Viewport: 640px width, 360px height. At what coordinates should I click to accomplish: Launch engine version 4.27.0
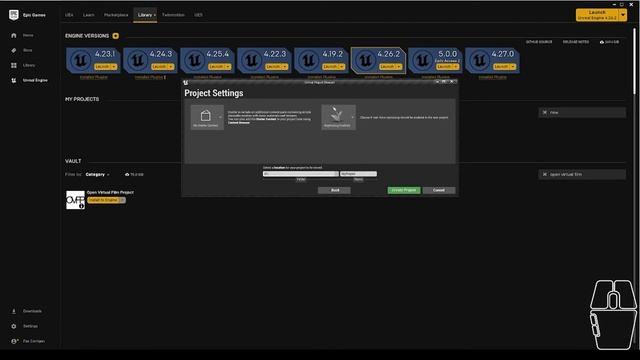point(502,67)
